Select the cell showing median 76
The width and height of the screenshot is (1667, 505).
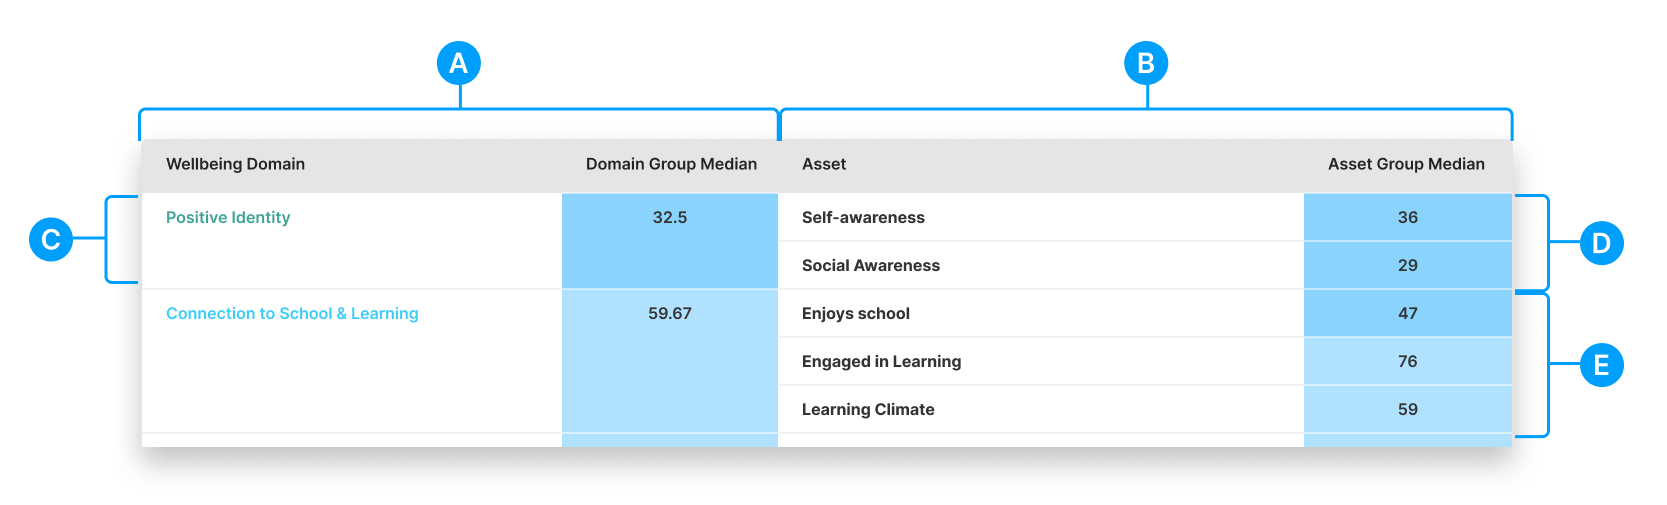click(1407, 361)
